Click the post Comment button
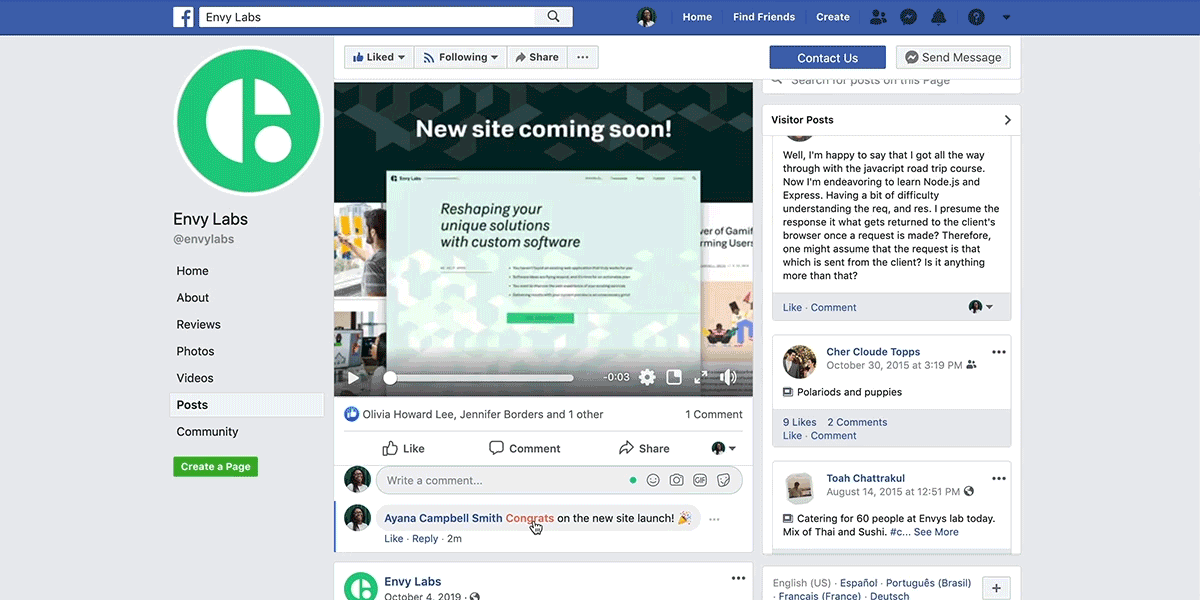This screenshot has width=1200, height=600. [524, 448]
